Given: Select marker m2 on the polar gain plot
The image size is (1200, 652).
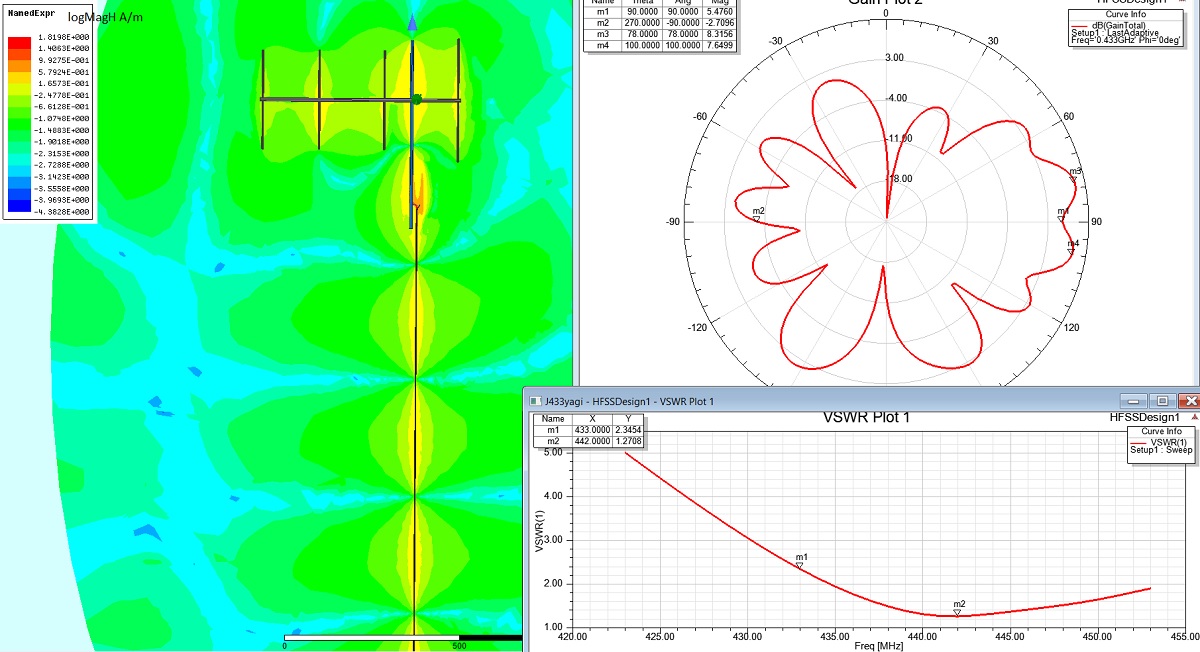Looking at the screenshot, I should pos(757,218).
